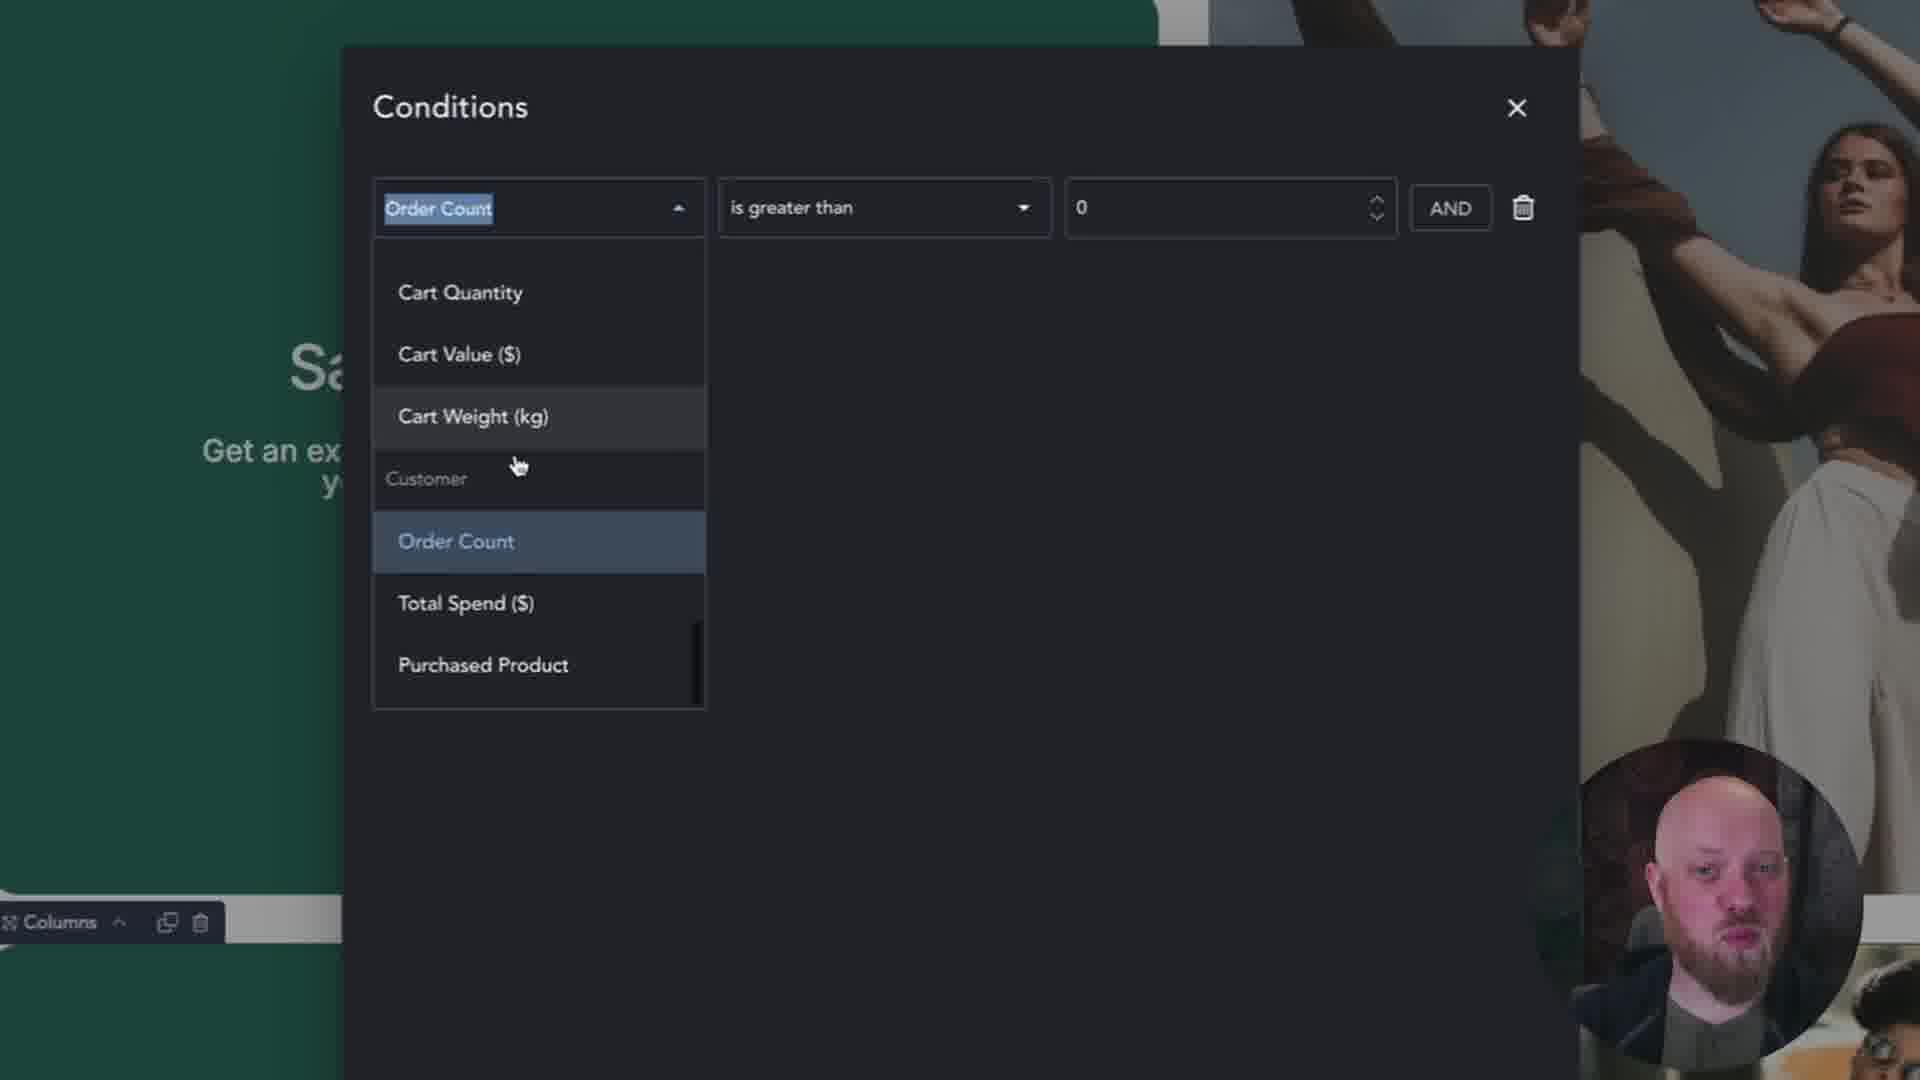Delete the Columns block trash icon
1920x1080 pixels.
point(200,922)
